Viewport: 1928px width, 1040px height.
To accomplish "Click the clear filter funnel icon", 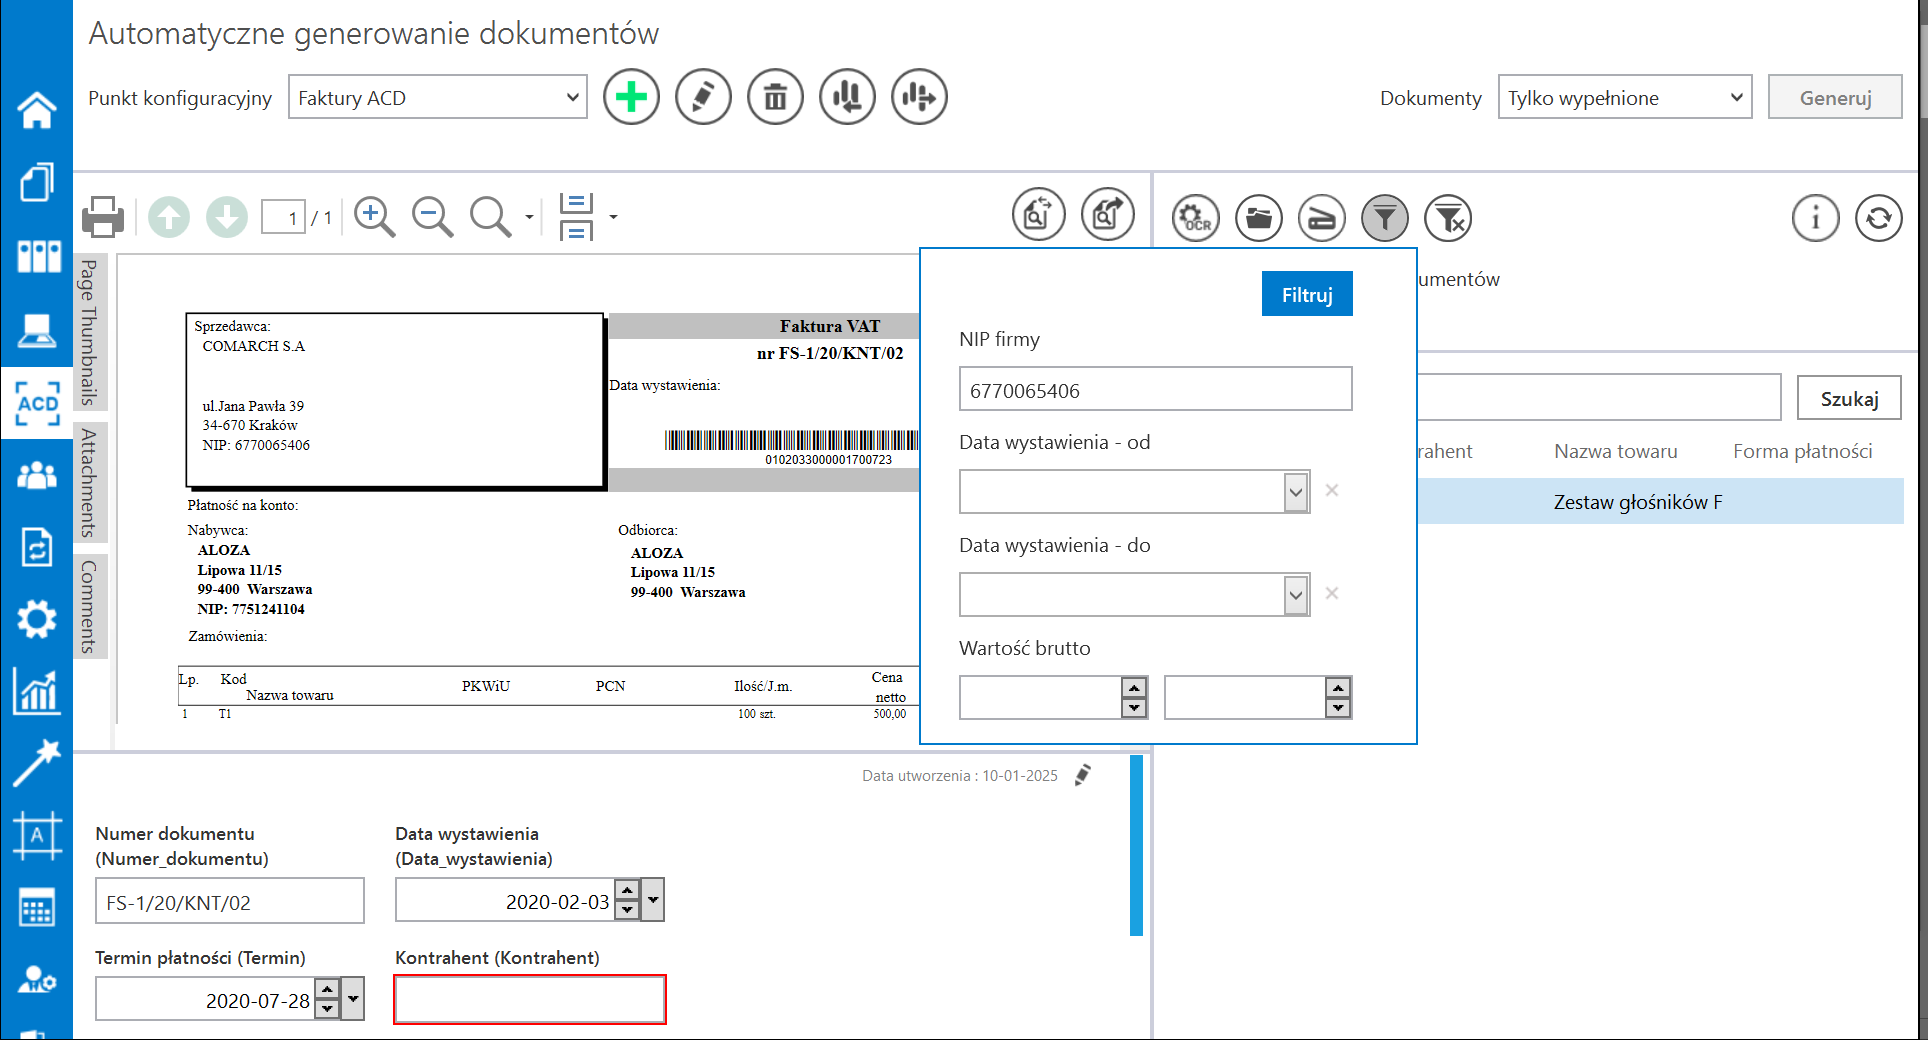I will (x=1448, y=217).
